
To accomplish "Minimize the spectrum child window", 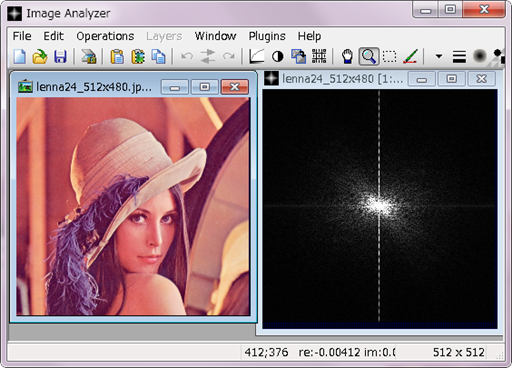I will coord(422,79).
